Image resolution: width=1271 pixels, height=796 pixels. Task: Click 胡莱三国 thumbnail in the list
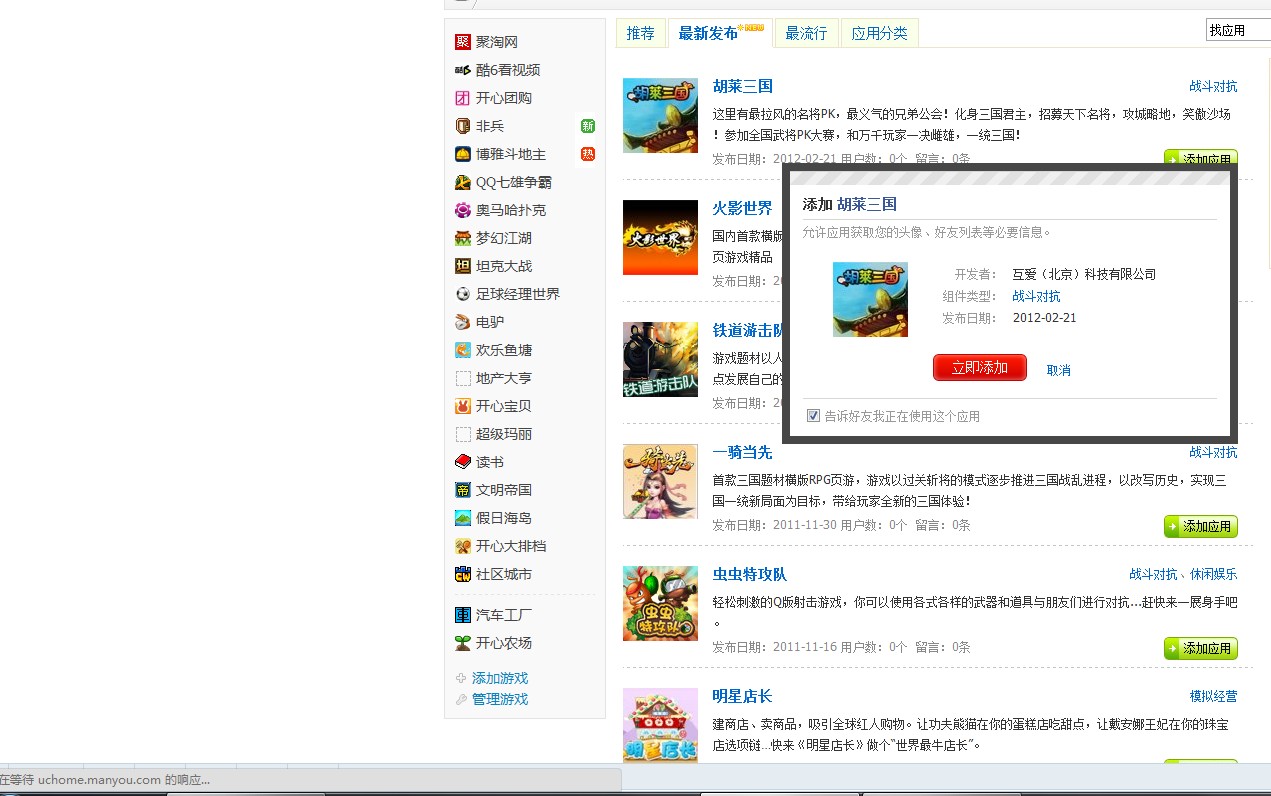coord(660,115)
